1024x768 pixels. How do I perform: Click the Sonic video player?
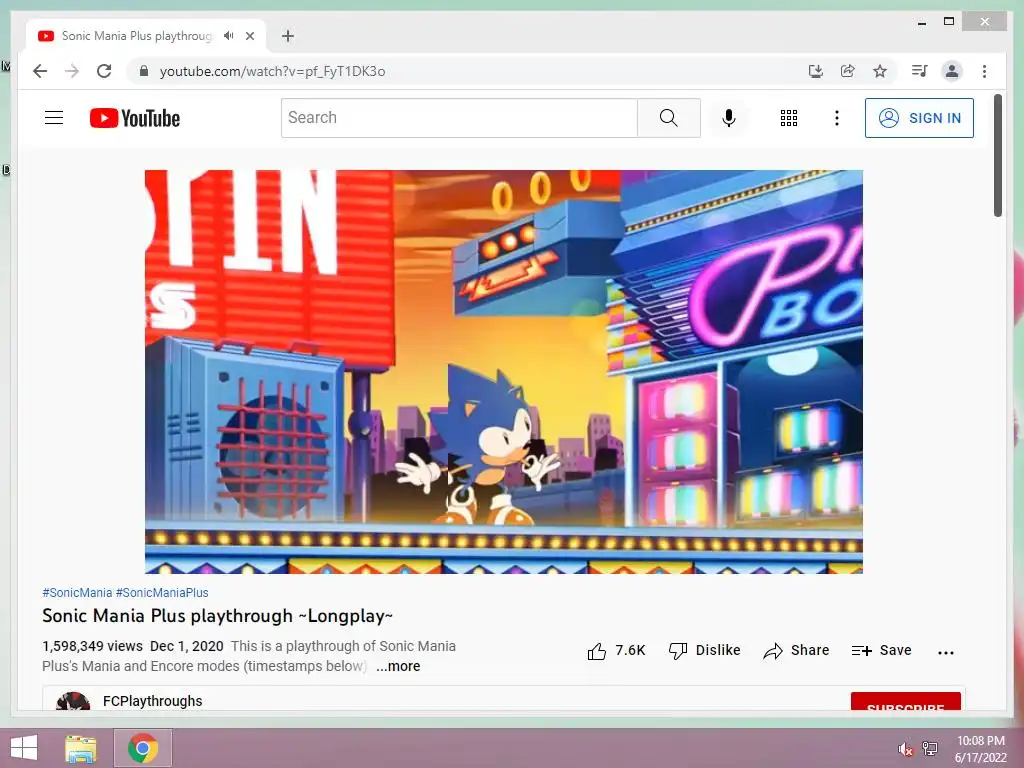tap(504, 372)
